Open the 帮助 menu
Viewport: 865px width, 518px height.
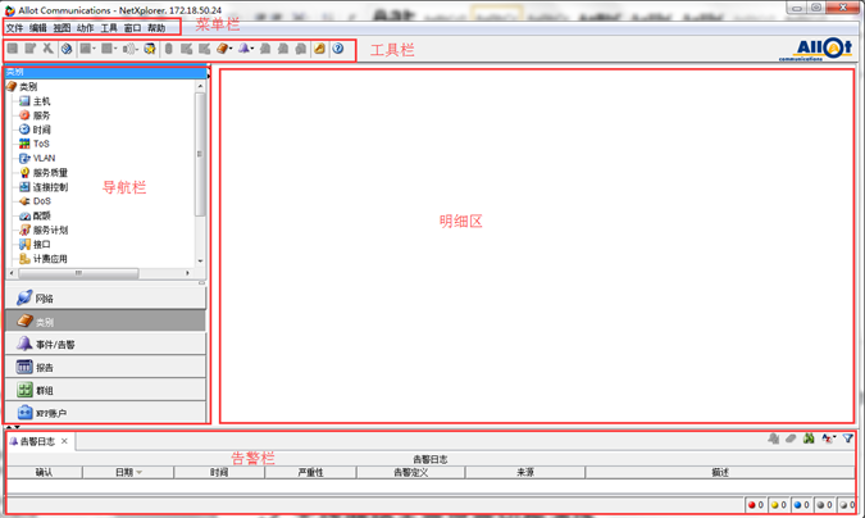(x=156, y=28)
